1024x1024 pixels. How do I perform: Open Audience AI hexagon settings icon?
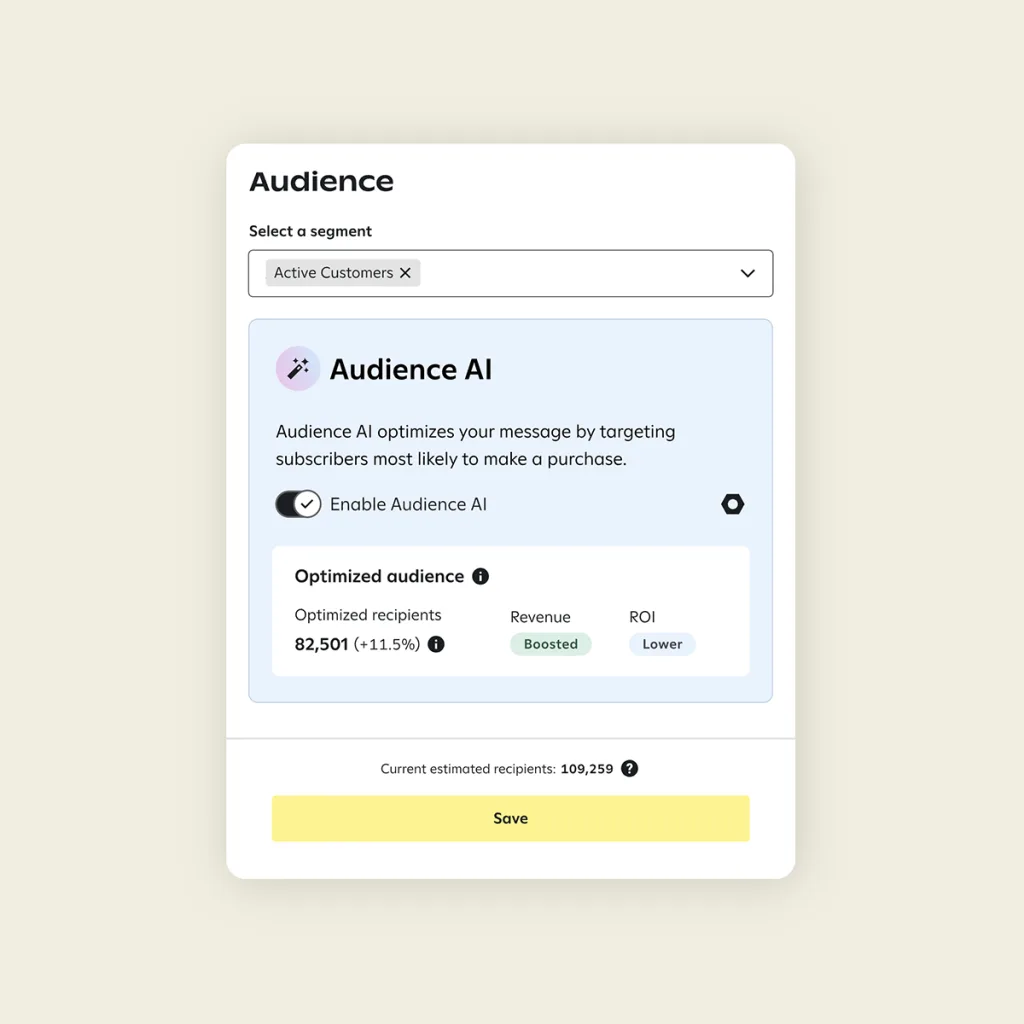coord(733,504)
